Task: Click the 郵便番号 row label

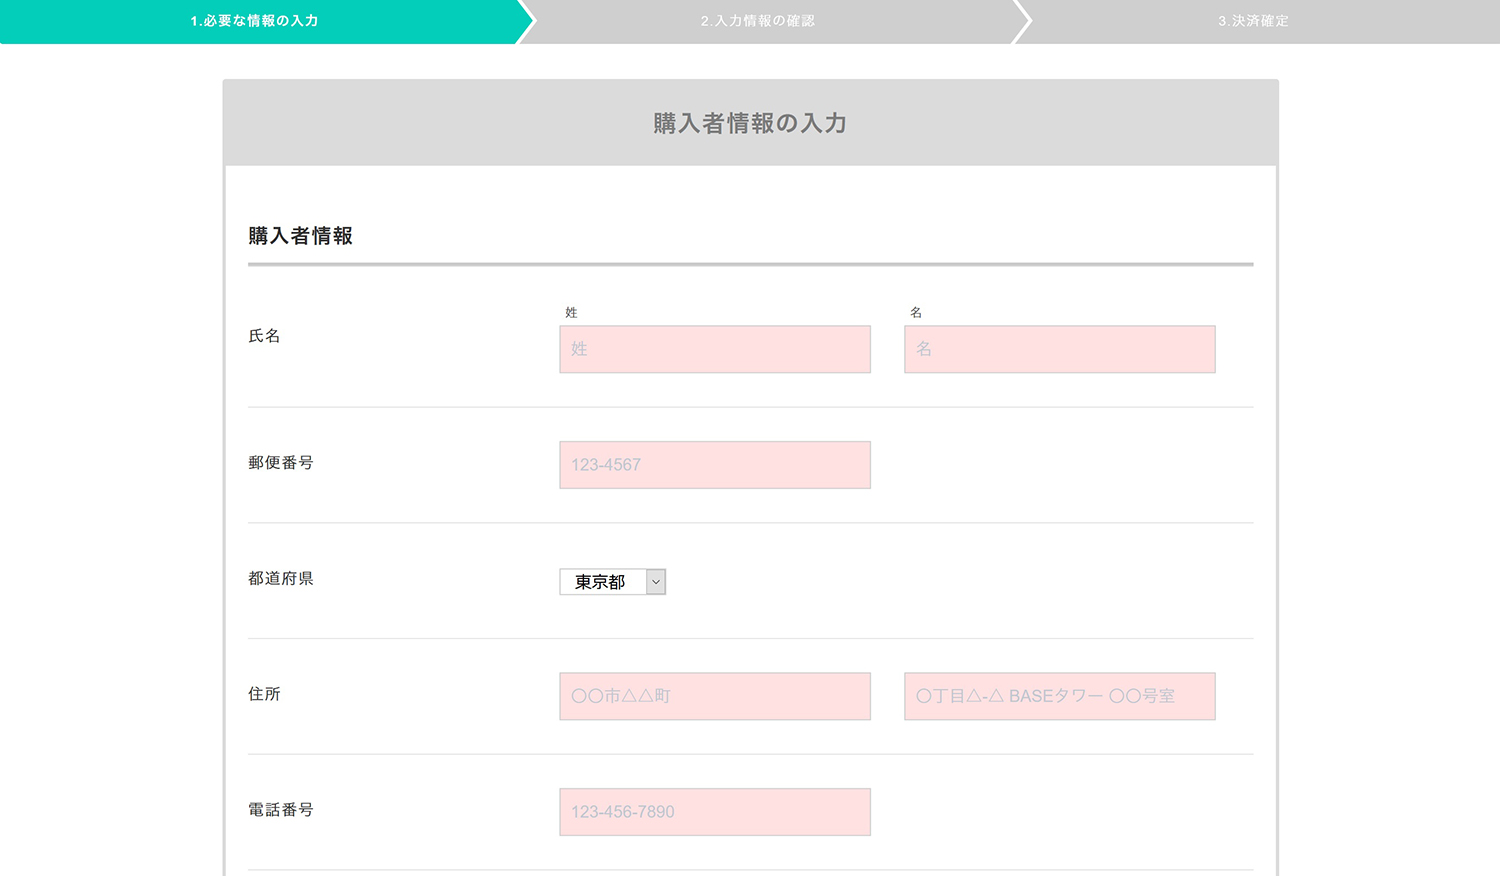Action: [281, 463]
